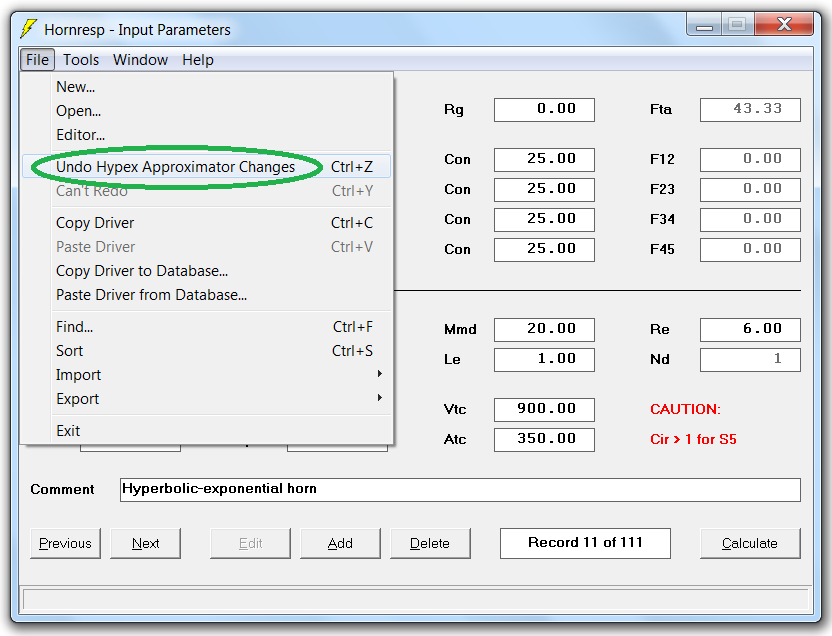Click the Le value field
This screenshot has height=636, width=832.
click(x=544, y=360)
